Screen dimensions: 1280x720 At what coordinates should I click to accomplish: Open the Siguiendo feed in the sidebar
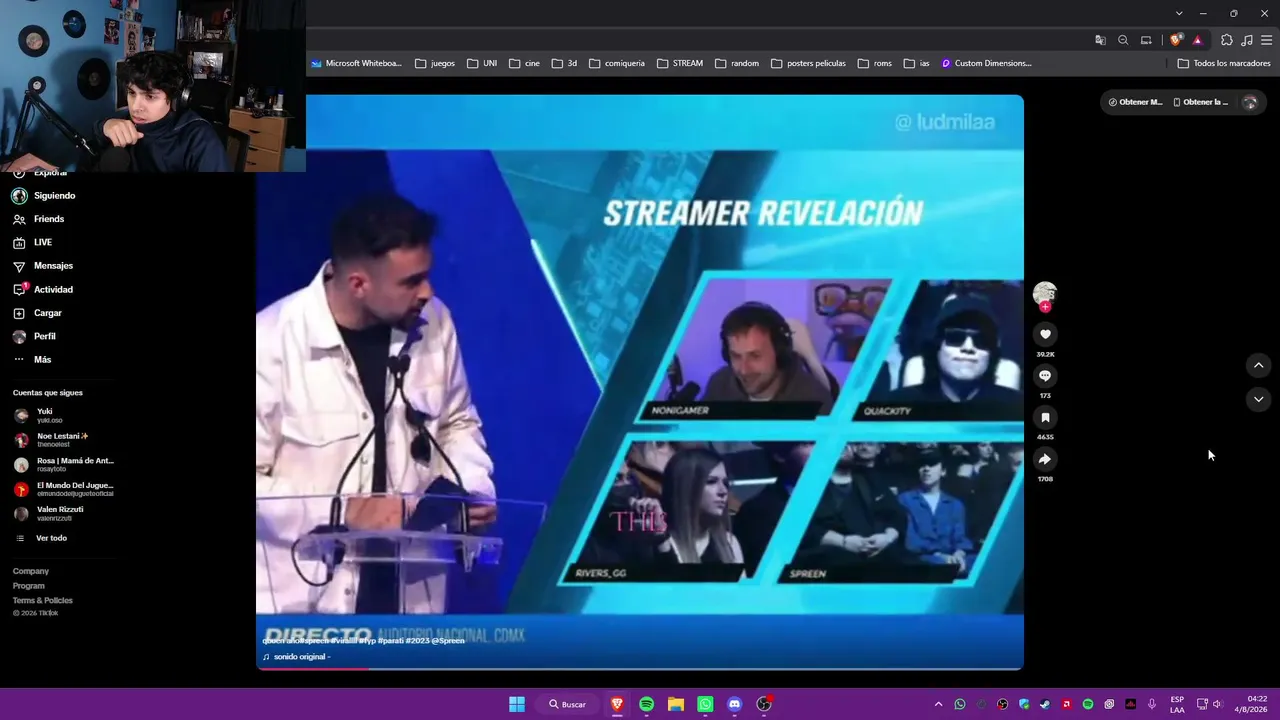coord(54,196)
